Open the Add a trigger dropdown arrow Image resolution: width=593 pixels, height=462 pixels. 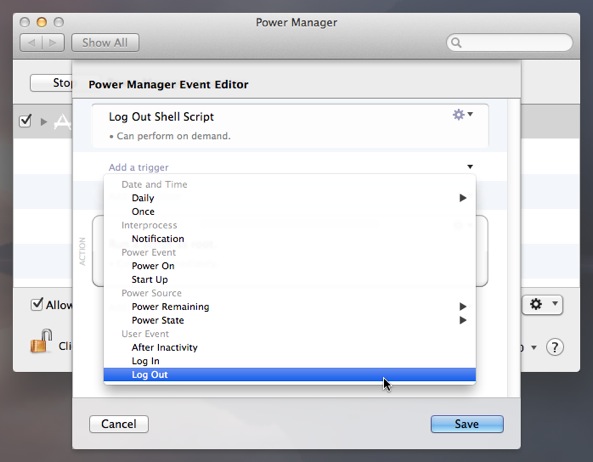point(470,167)
